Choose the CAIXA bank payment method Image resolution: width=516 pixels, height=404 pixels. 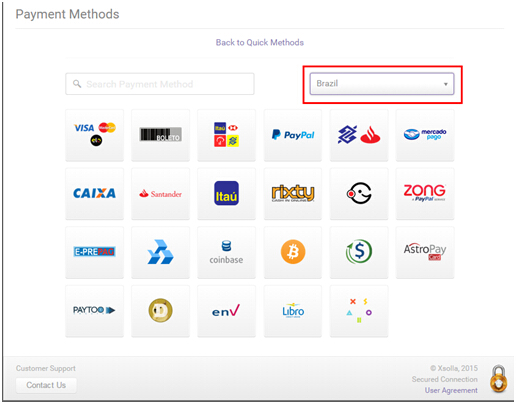[x=94, y=194]
